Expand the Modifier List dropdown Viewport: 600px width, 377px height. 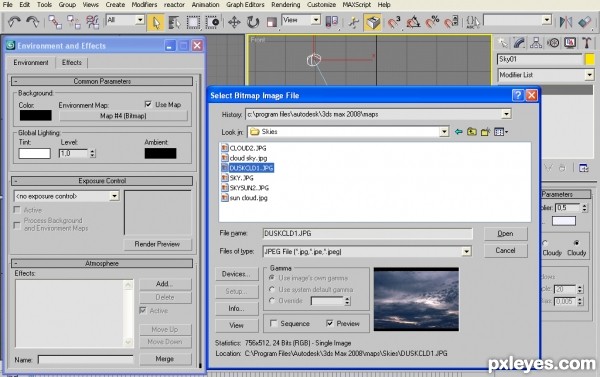coord(589,75)
